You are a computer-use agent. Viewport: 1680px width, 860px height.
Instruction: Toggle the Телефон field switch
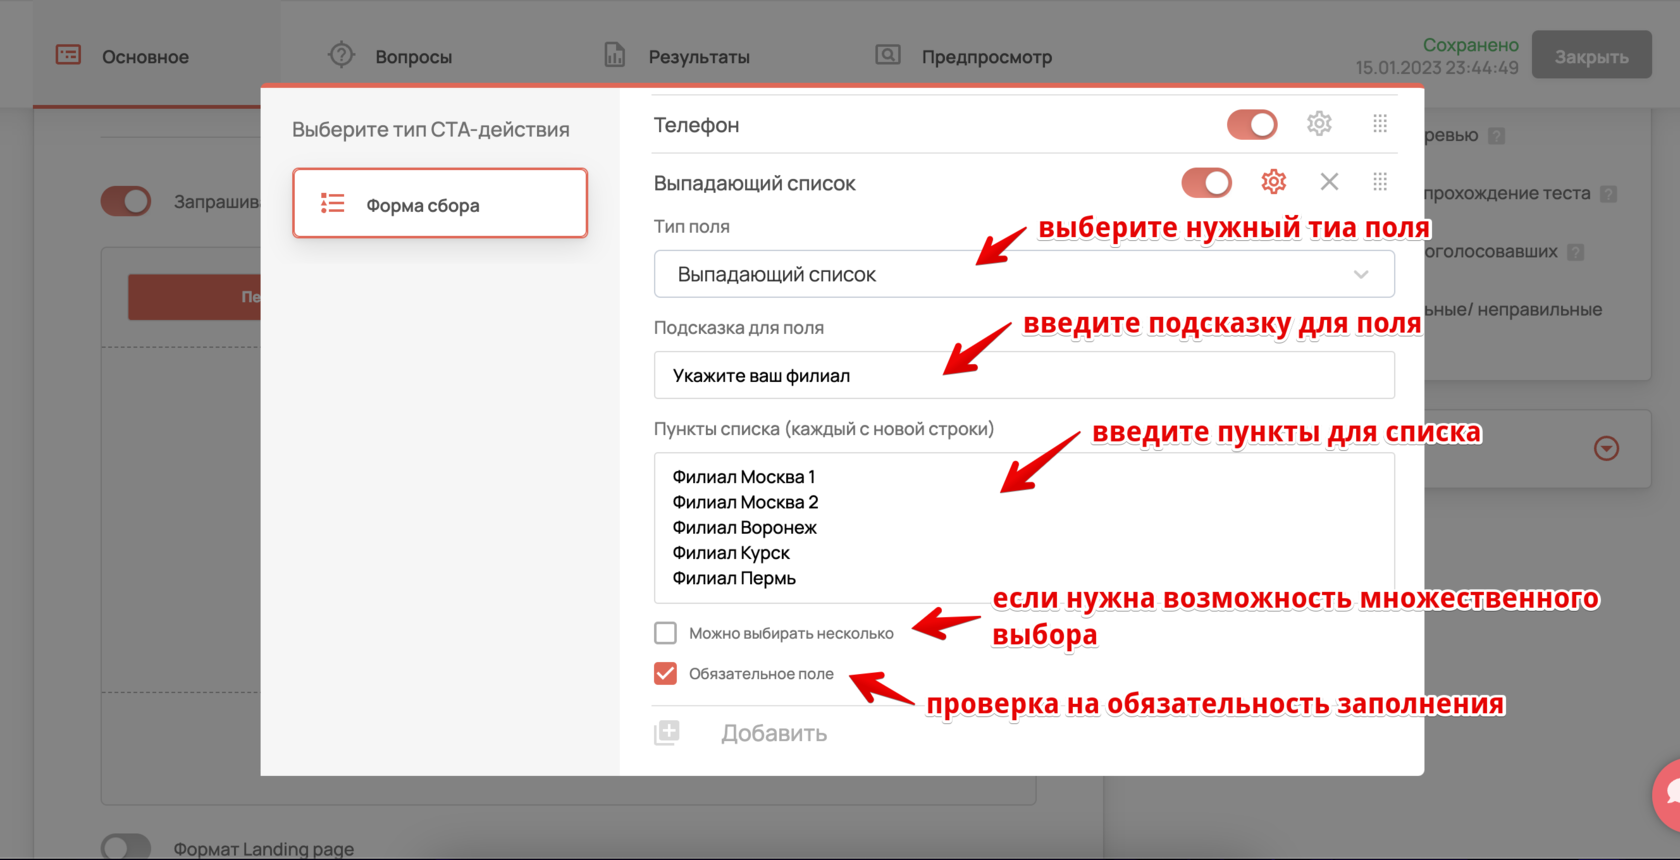coord(1252,124)
